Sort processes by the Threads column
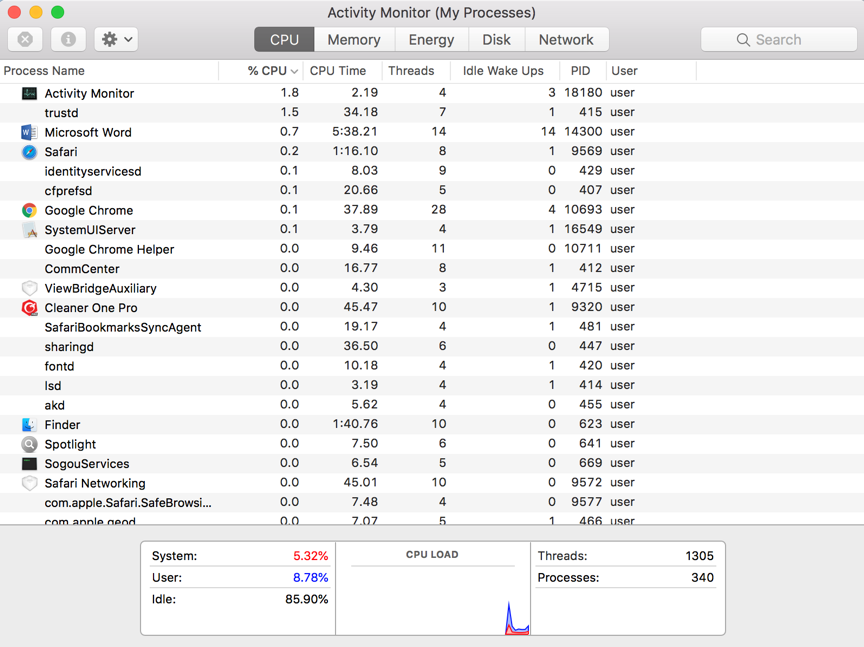Image resolution: width=864 pixels, height=647 pixels. point(411,71)
